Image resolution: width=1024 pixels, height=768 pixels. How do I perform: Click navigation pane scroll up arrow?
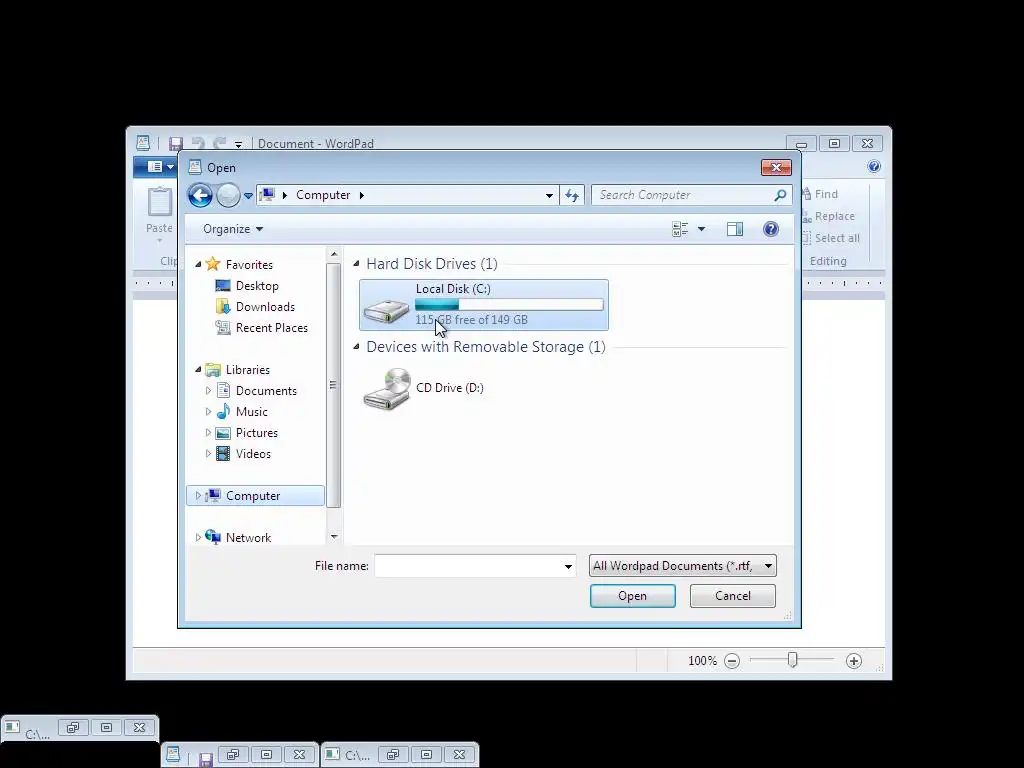[334, 254]
